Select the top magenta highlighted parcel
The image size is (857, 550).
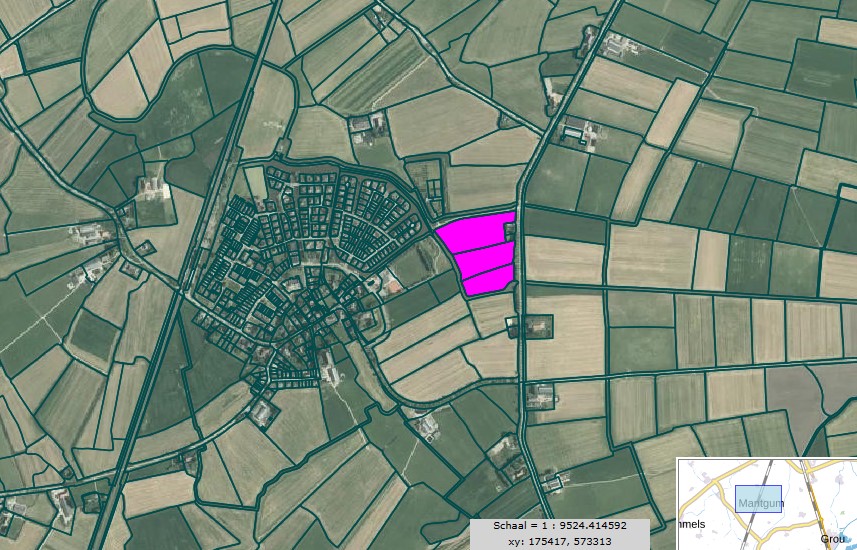pos(472,230)
